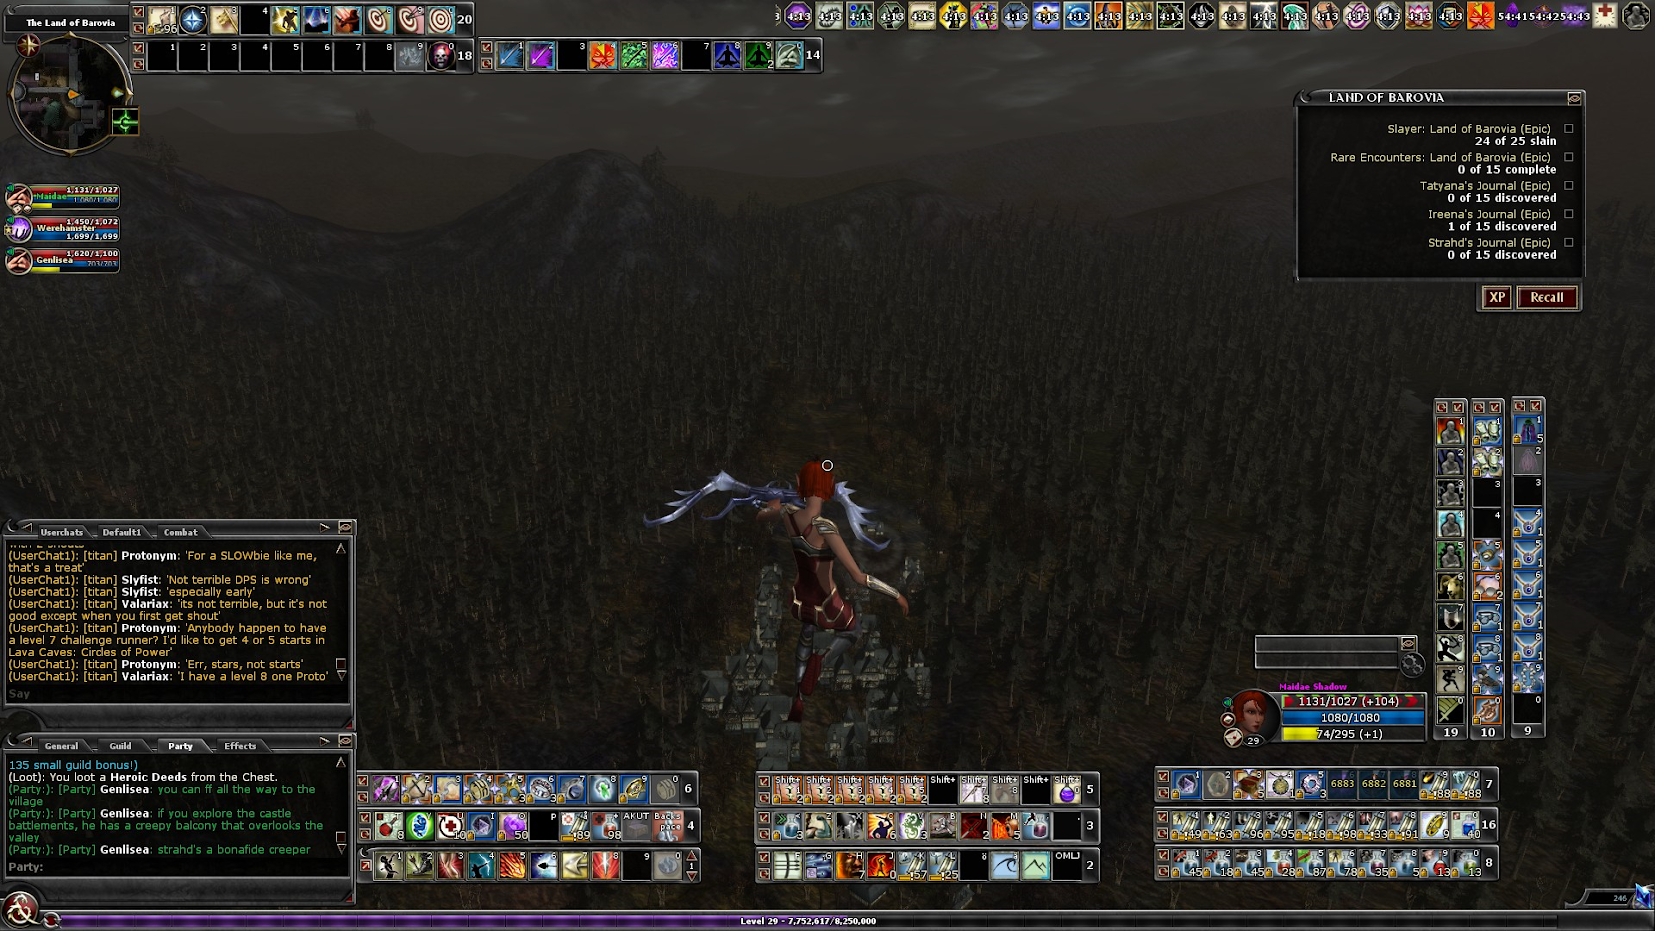This screenshot has height=931, width=1655.
Task: Click the Backspace slot on hotbar 4
Action: pos(668,826)
